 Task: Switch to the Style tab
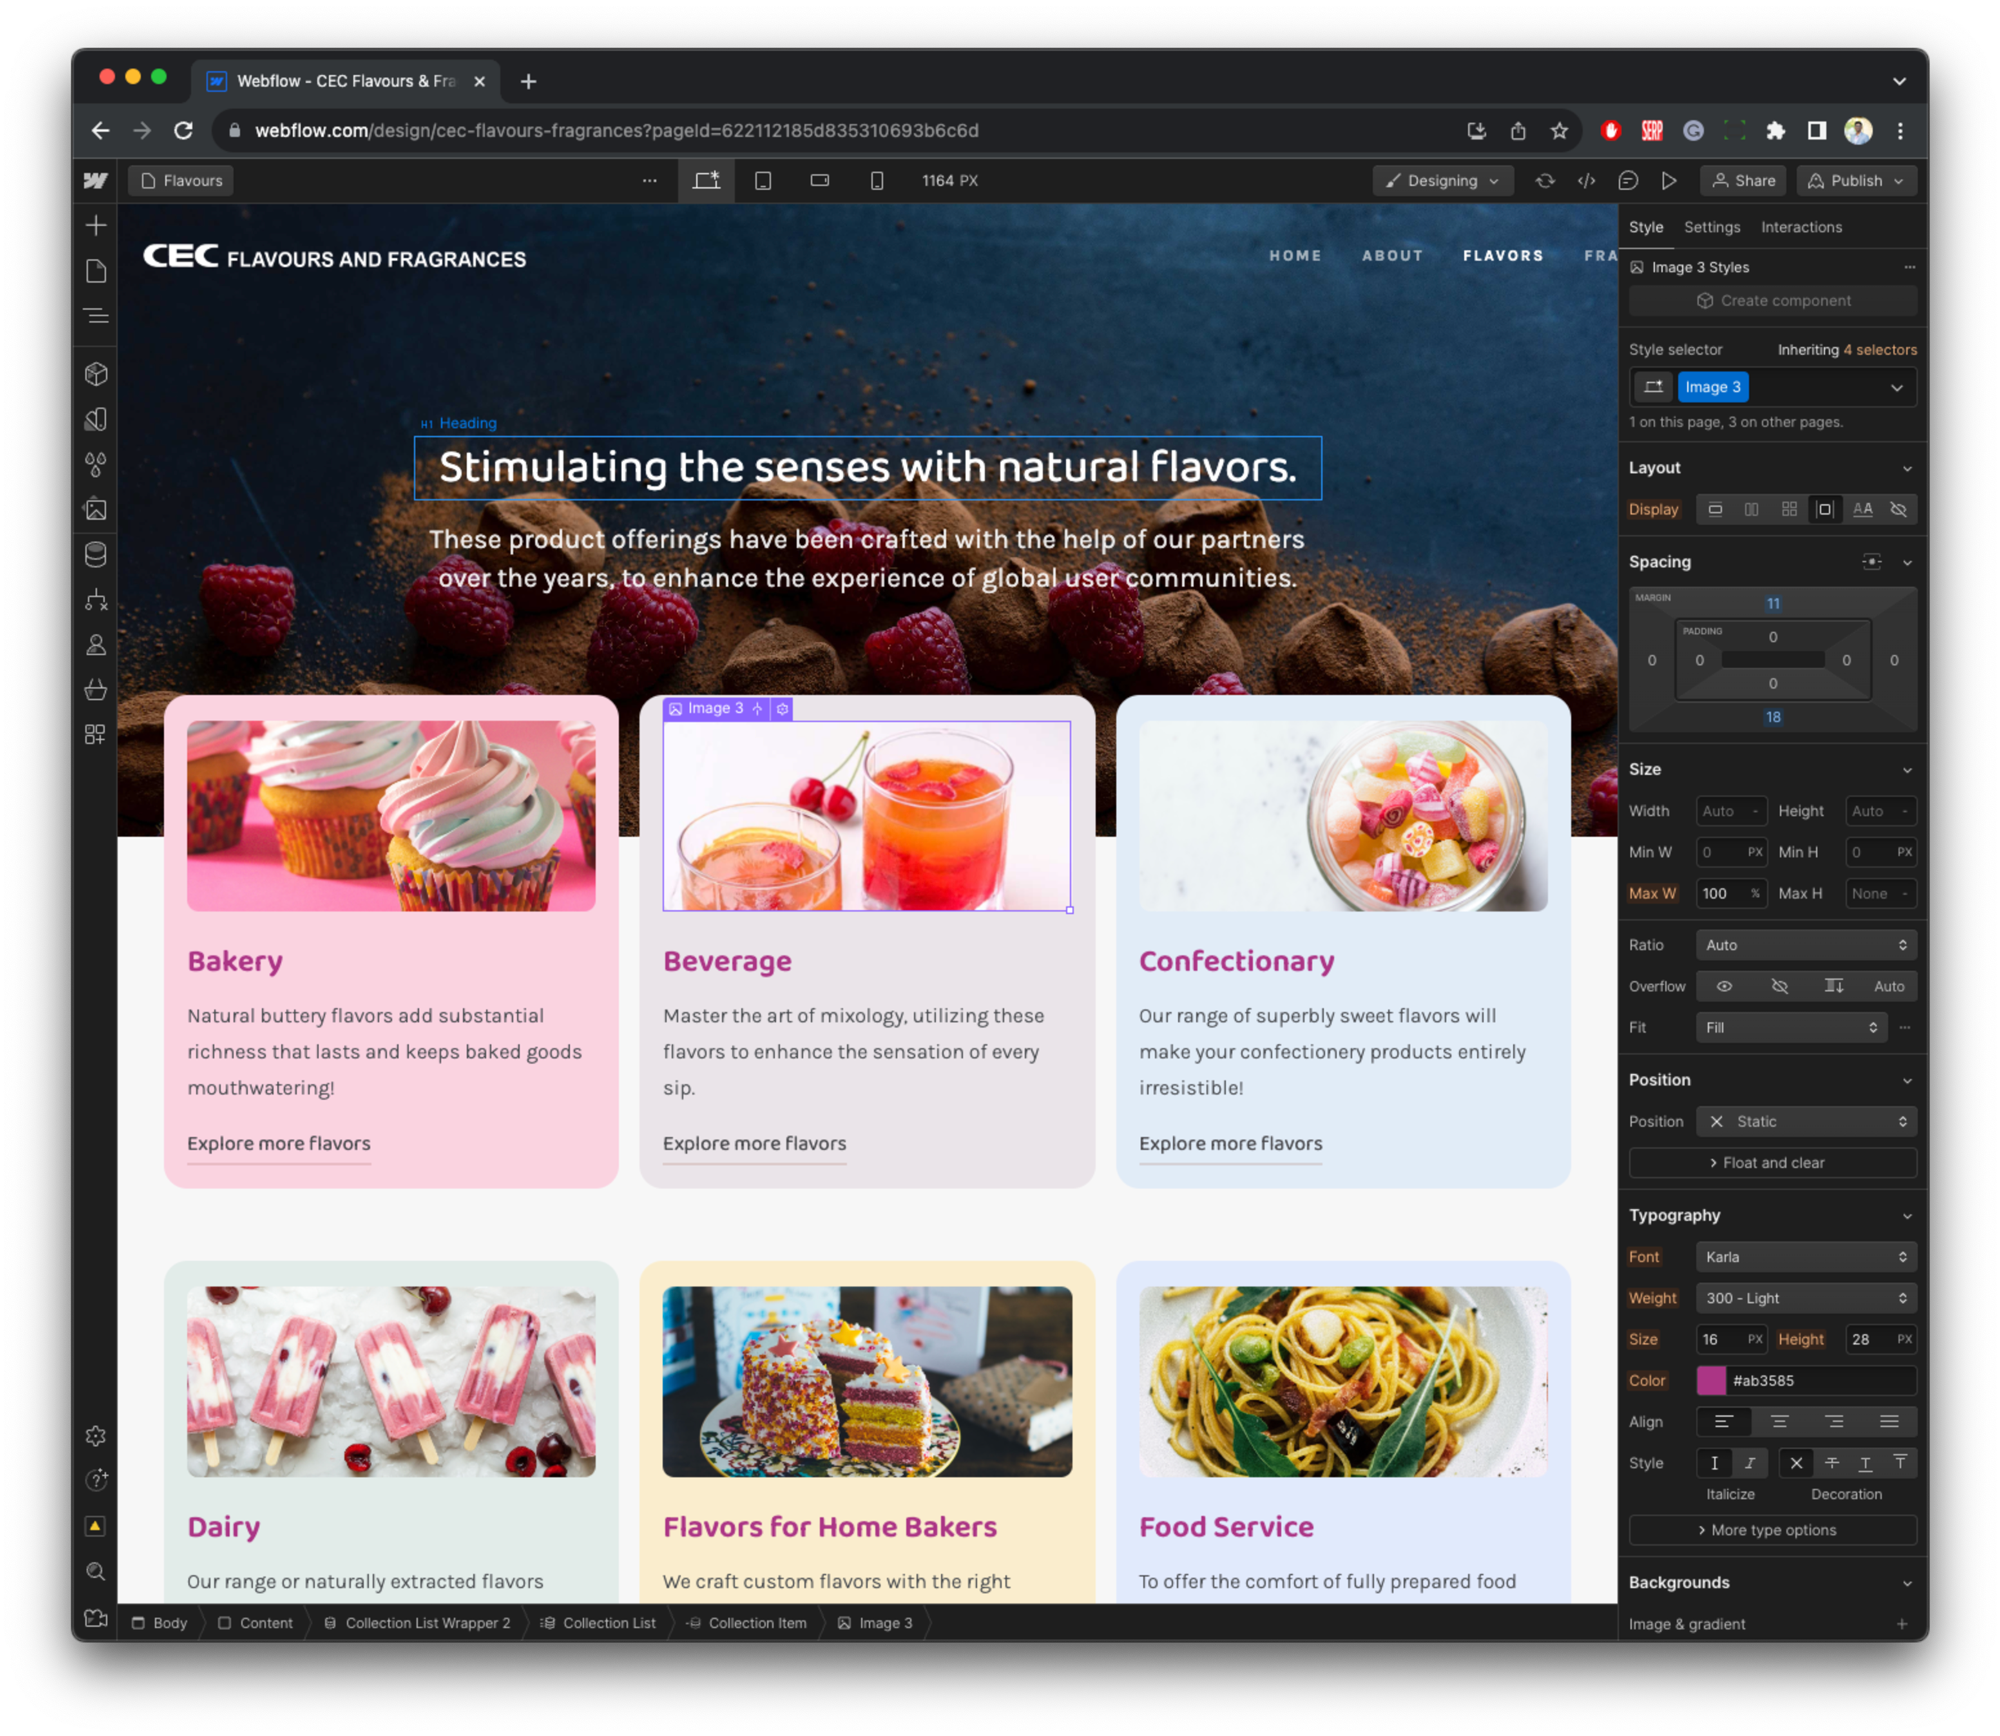coord(1646,228)
